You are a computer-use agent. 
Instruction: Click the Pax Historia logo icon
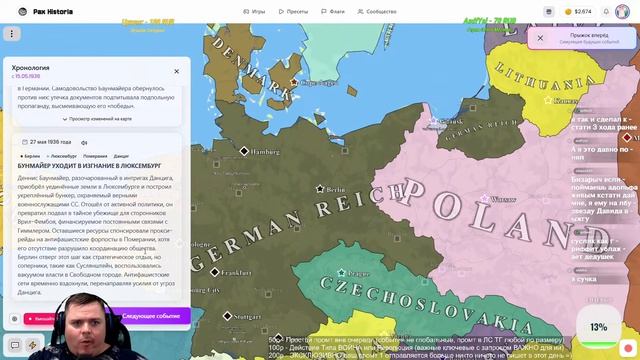[22, 11]
